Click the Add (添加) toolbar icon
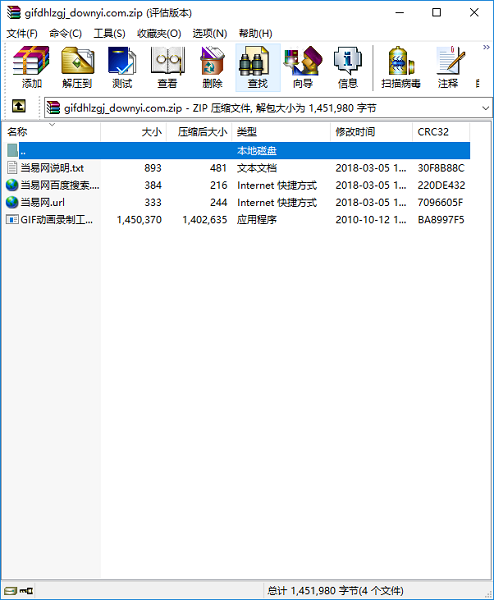 31,68
